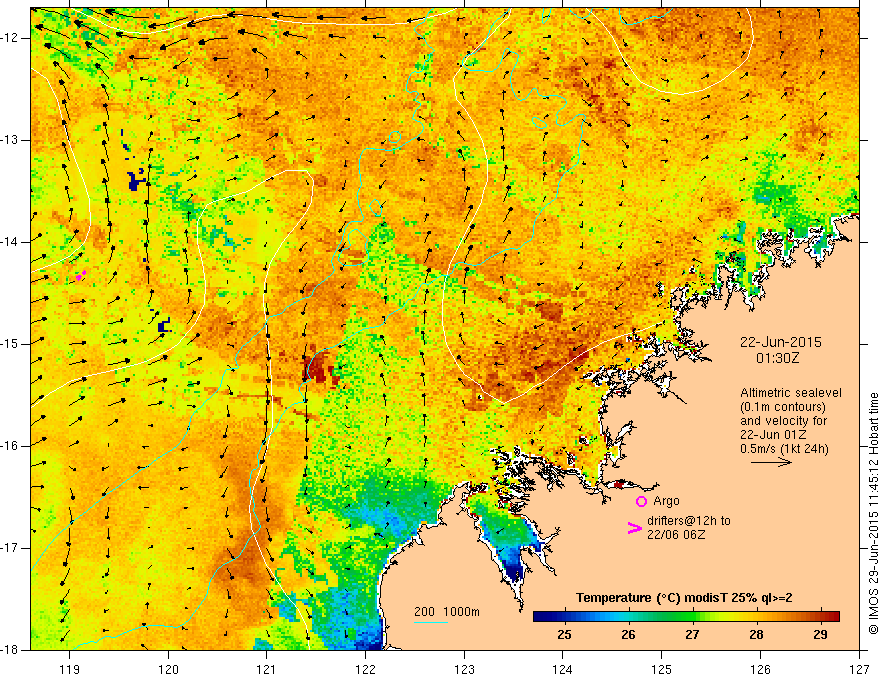Click the colorbar tick label 26
The height and width of the screenshot is (680, 880).
[629, 635]
